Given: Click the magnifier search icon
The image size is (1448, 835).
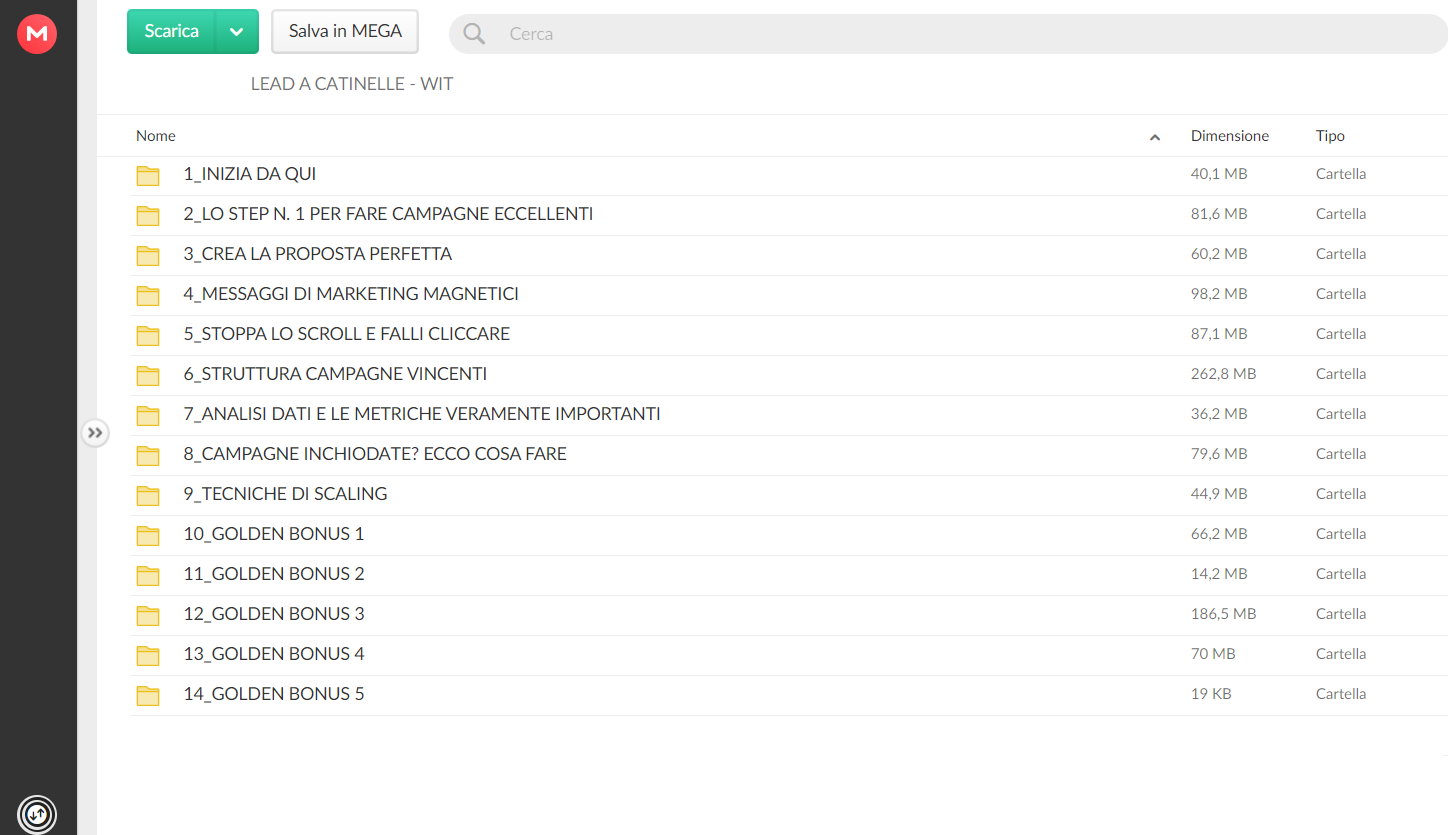Looking at the screenshot, I should [x=474, y=34].
